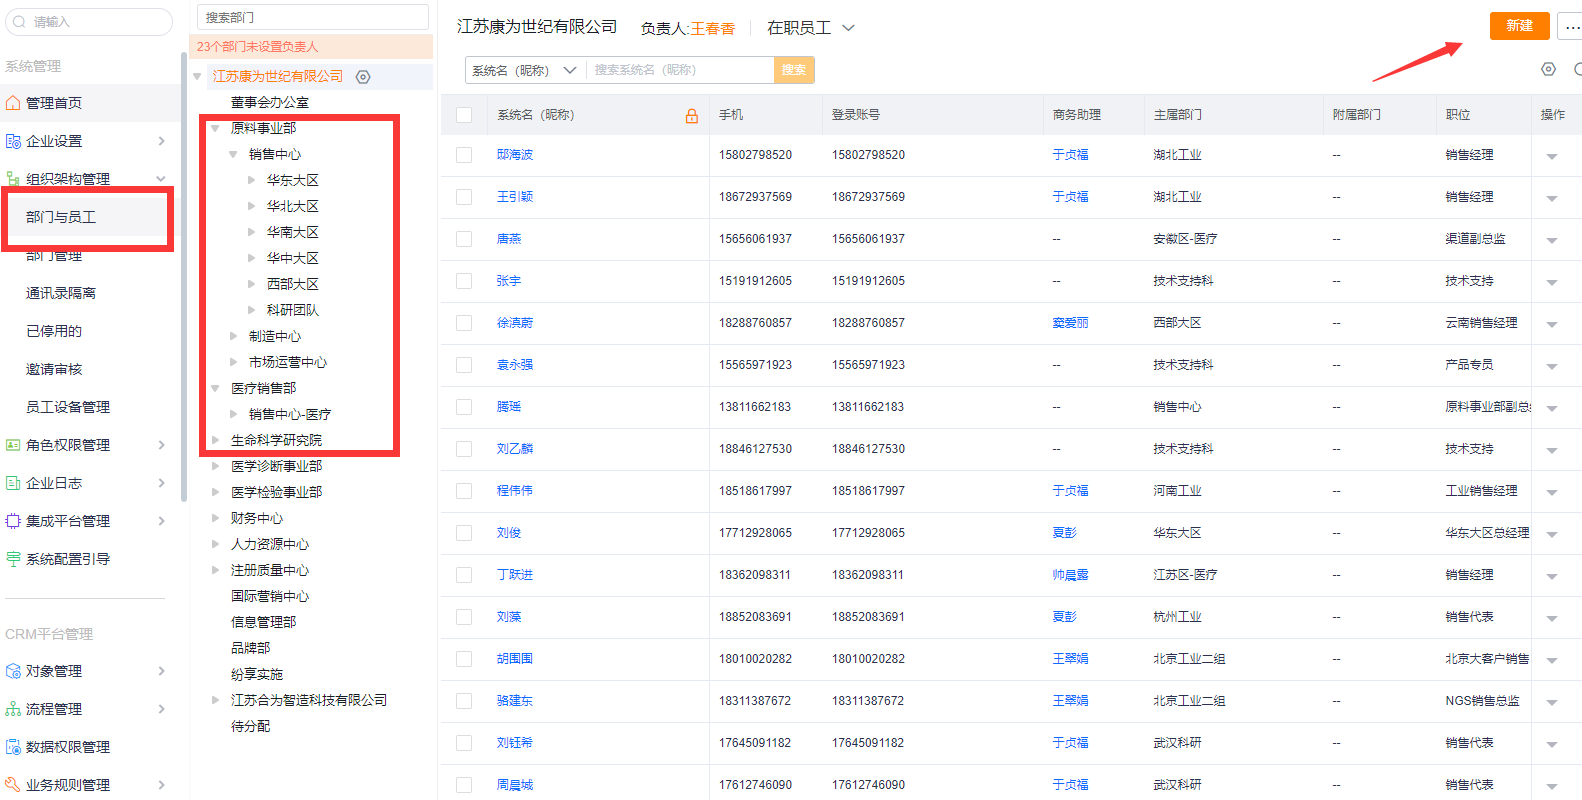Check the row with phone 13811662183

tap(464, 407)
